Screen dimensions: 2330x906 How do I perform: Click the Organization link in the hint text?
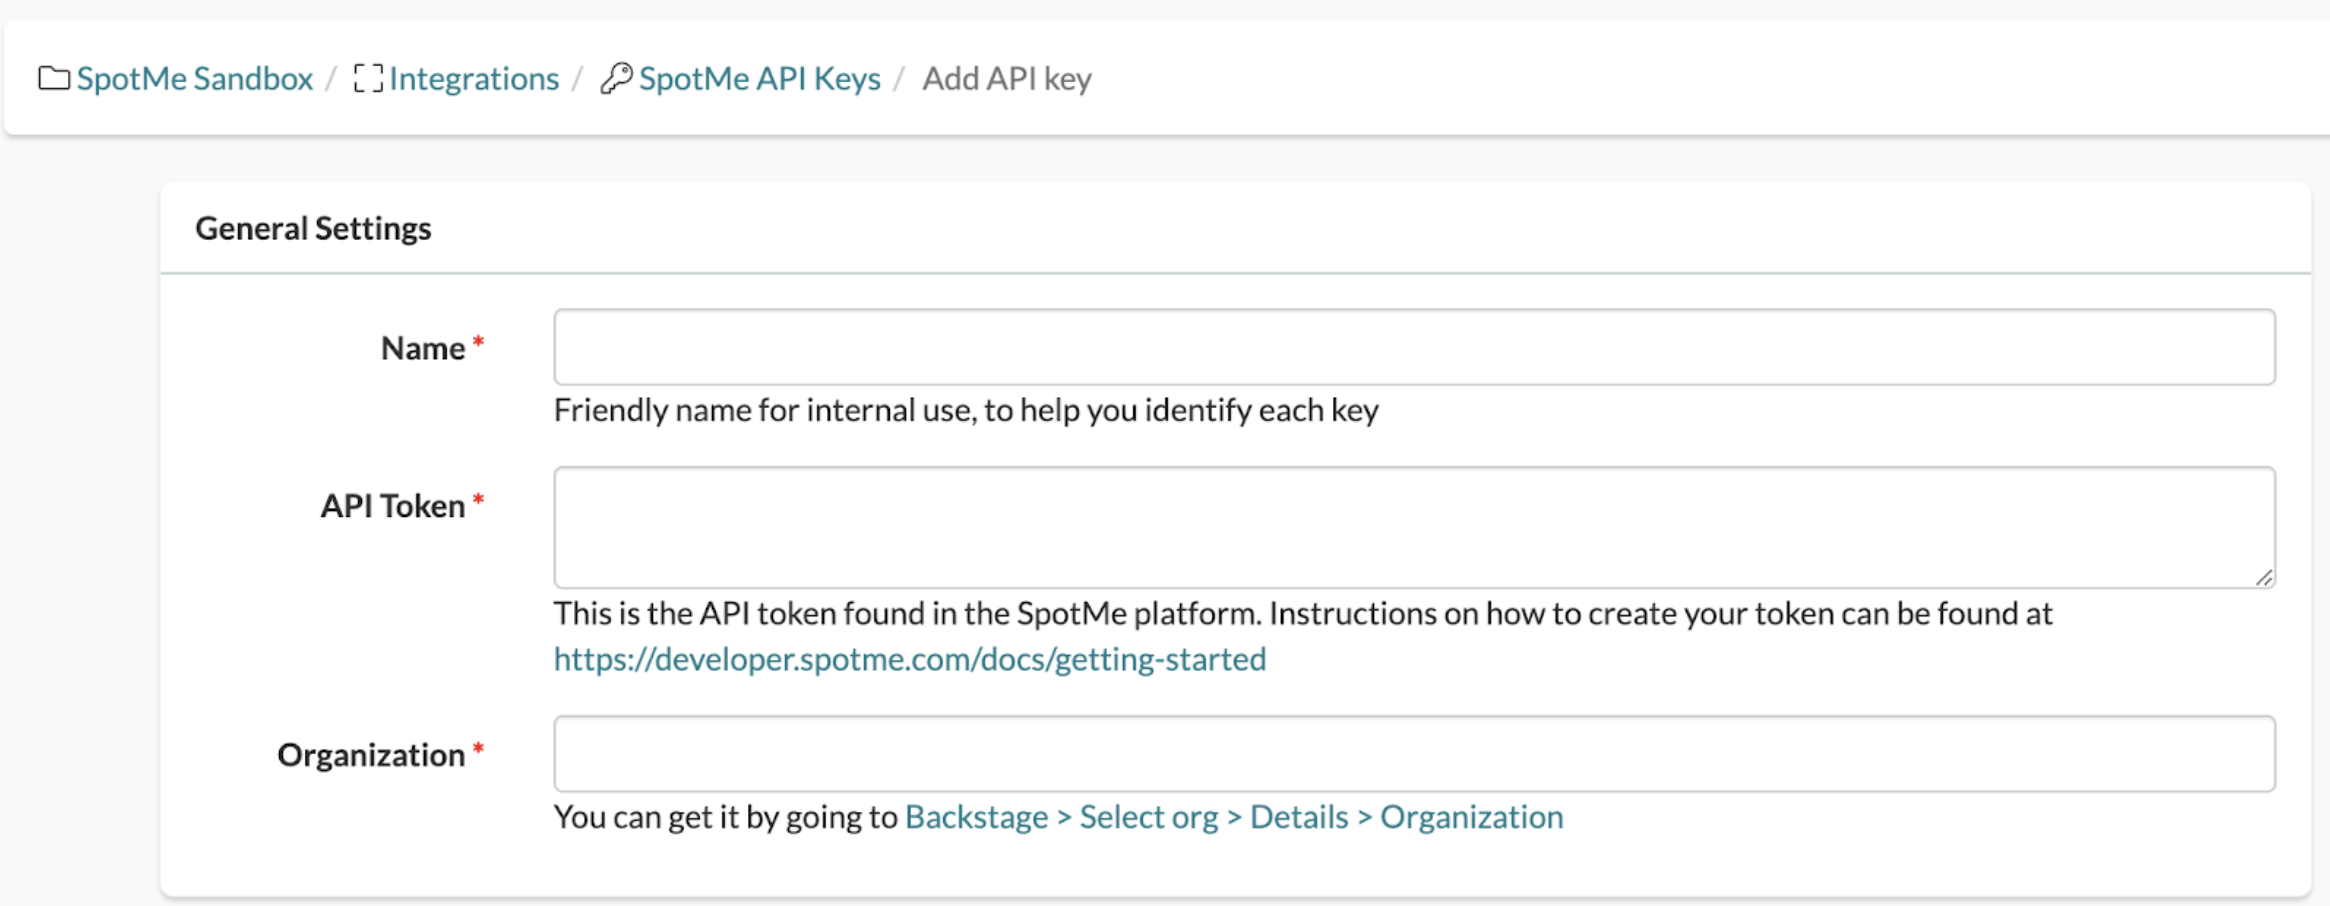pos(1470,816)
